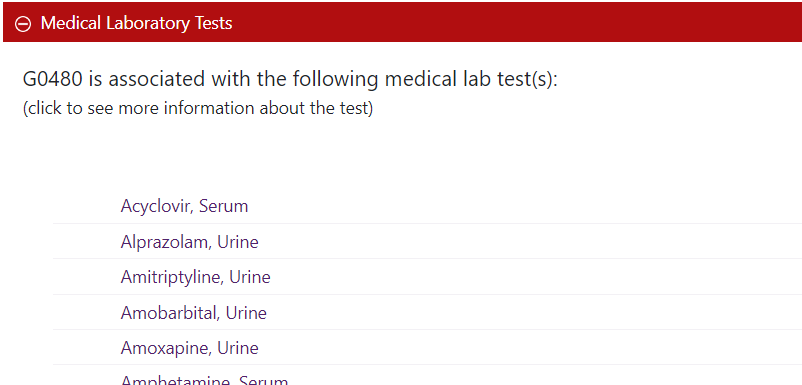The height and width of the screenshot is (385, 802).
Task: Click the word Acyclovir in the list
Action: (x=157, y=206)
